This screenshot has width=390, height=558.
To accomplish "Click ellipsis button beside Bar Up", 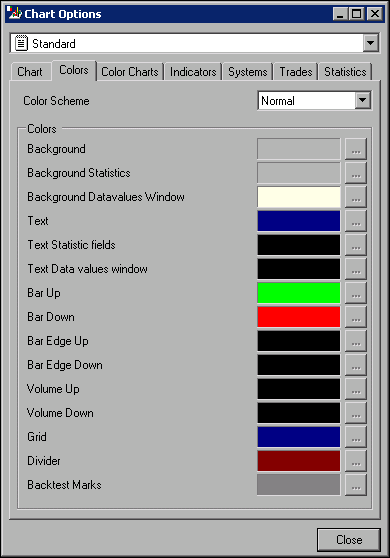I will [355, 293].
